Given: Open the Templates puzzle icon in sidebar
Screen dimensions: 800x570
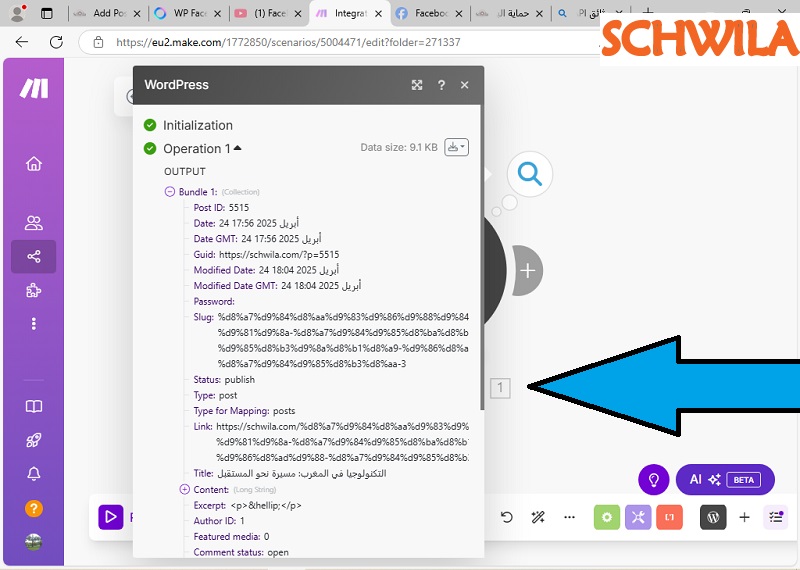Looking at the screenshot, I should (34, 290).
